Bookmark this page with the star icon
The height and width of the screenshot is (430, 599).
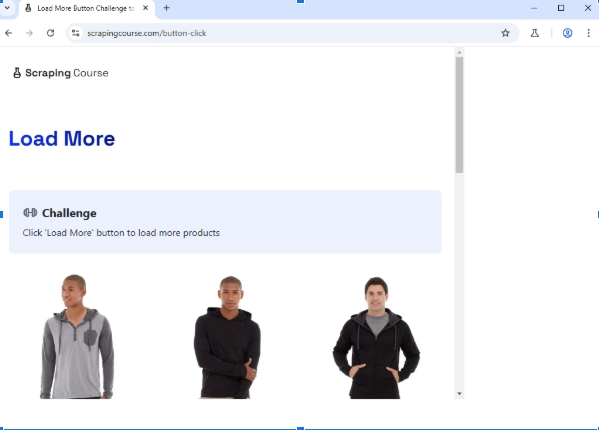[x=505, y=33]
